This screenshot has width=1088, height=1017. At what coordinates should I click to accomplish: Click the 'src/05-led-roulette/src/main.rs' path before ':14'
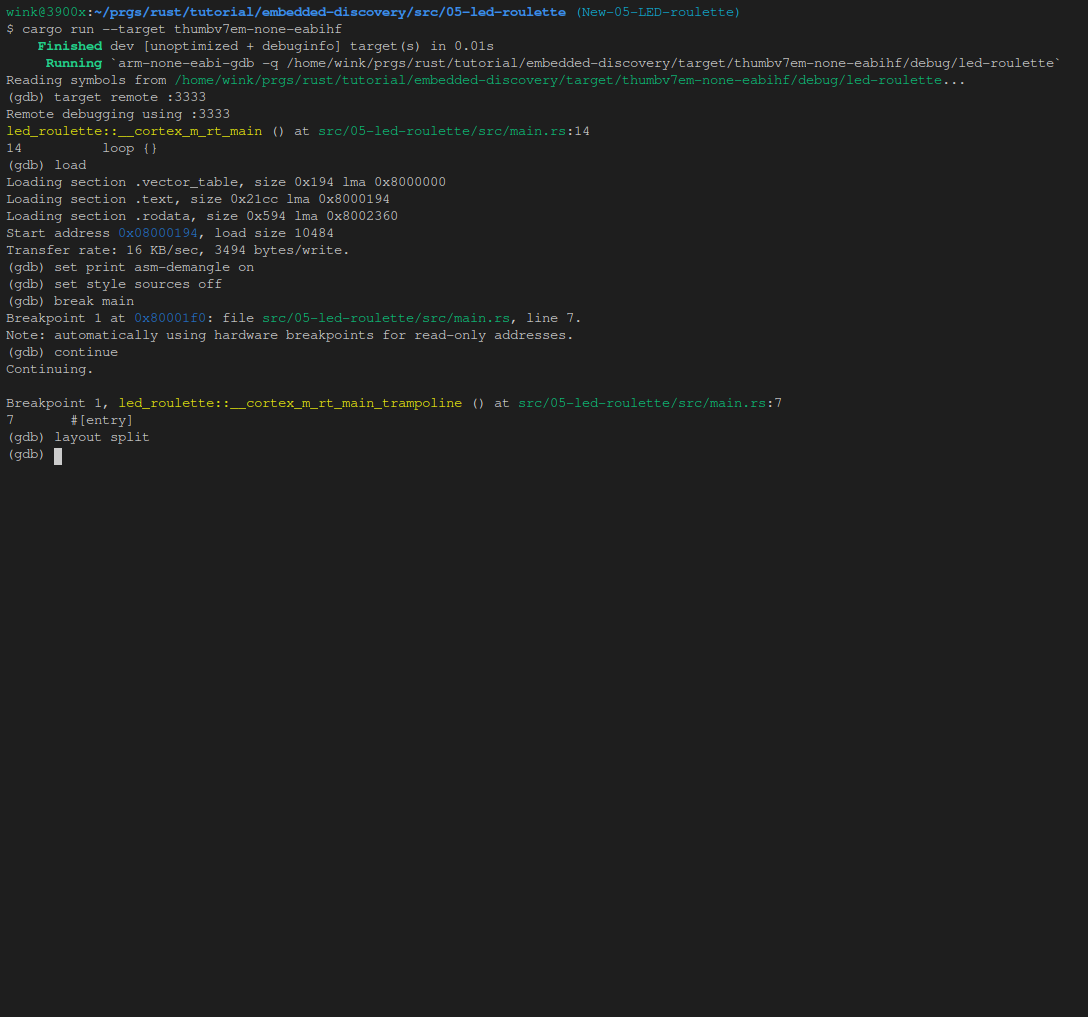[442, 131]
